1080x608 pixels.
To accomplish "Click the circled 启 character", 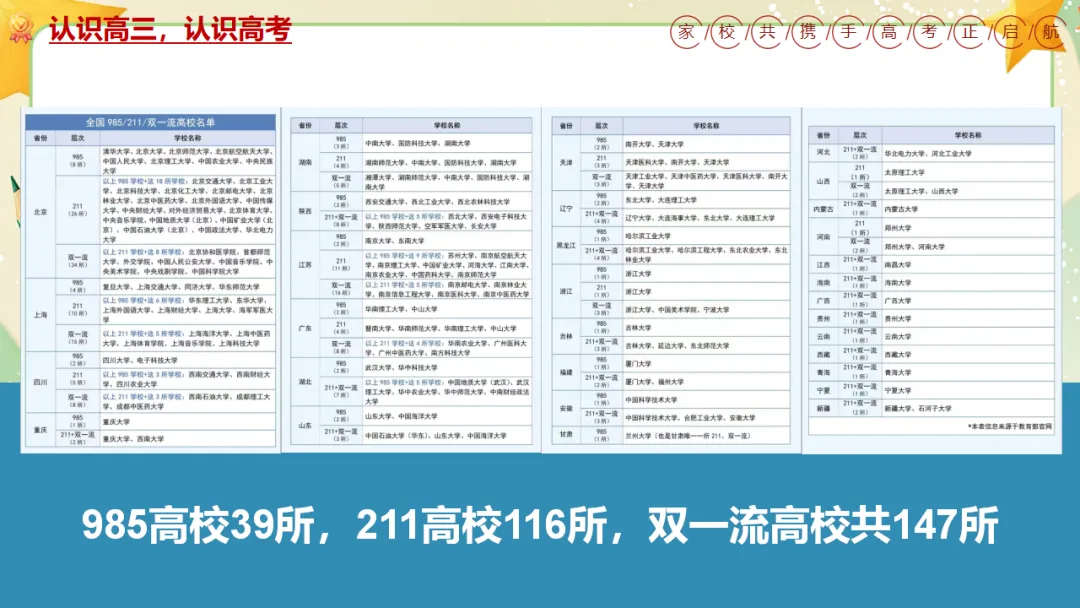I will [1010, 32].
